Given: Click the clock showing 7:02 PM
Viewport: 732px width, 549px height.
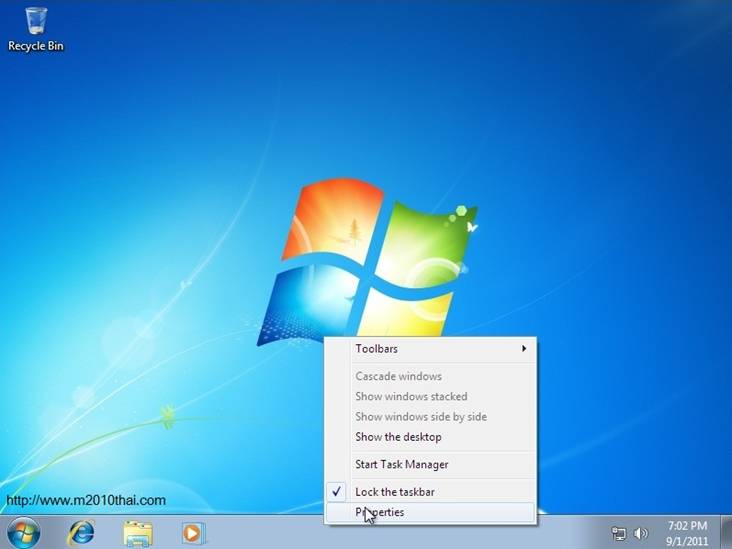Looking at the screenshot, I should pyautogui.click(x=687, y=533).
